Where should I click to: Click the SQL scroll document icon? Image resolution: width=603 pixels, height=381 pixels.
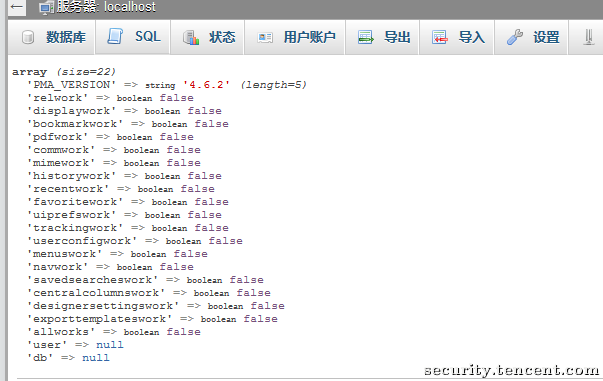click(115, 37)
